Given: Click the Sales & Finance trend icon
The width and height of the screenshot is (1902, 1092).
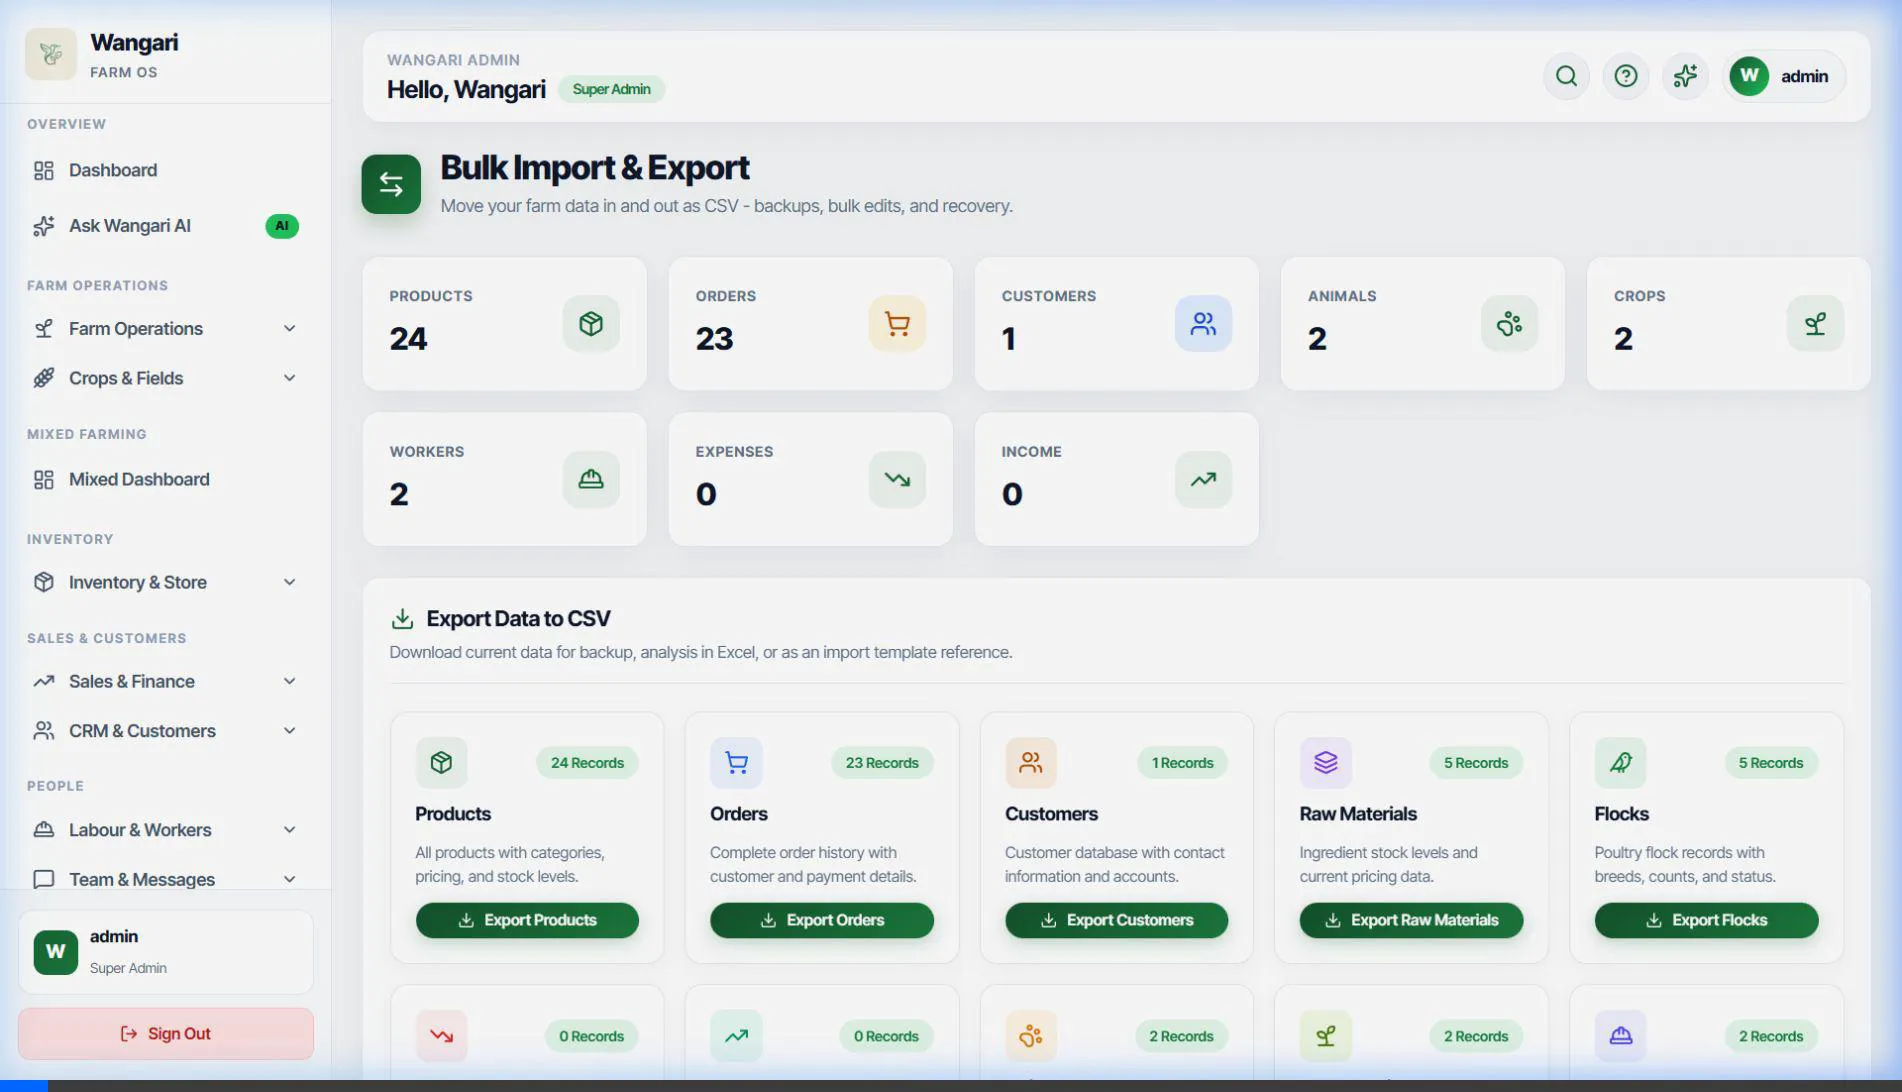Looking at the screenshot, I should 43,681.
